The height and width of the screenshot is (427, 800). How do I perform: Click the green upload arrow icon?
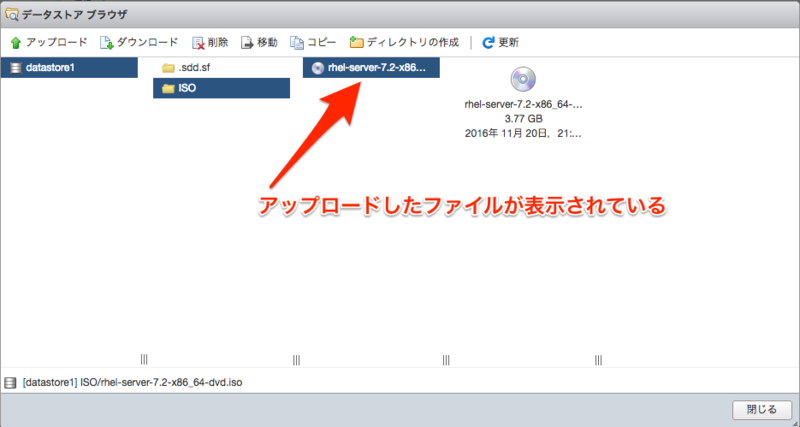16,43
